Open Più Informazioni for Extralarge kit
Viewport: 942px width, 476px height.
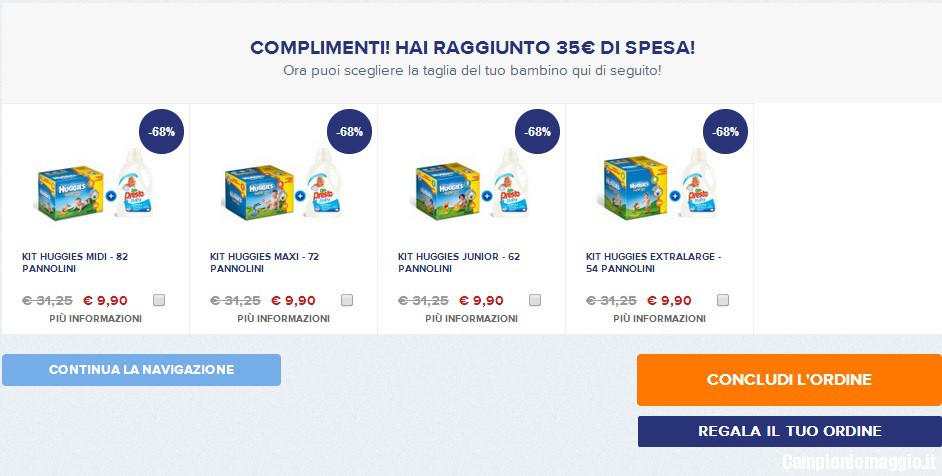[x=659, y=319]
